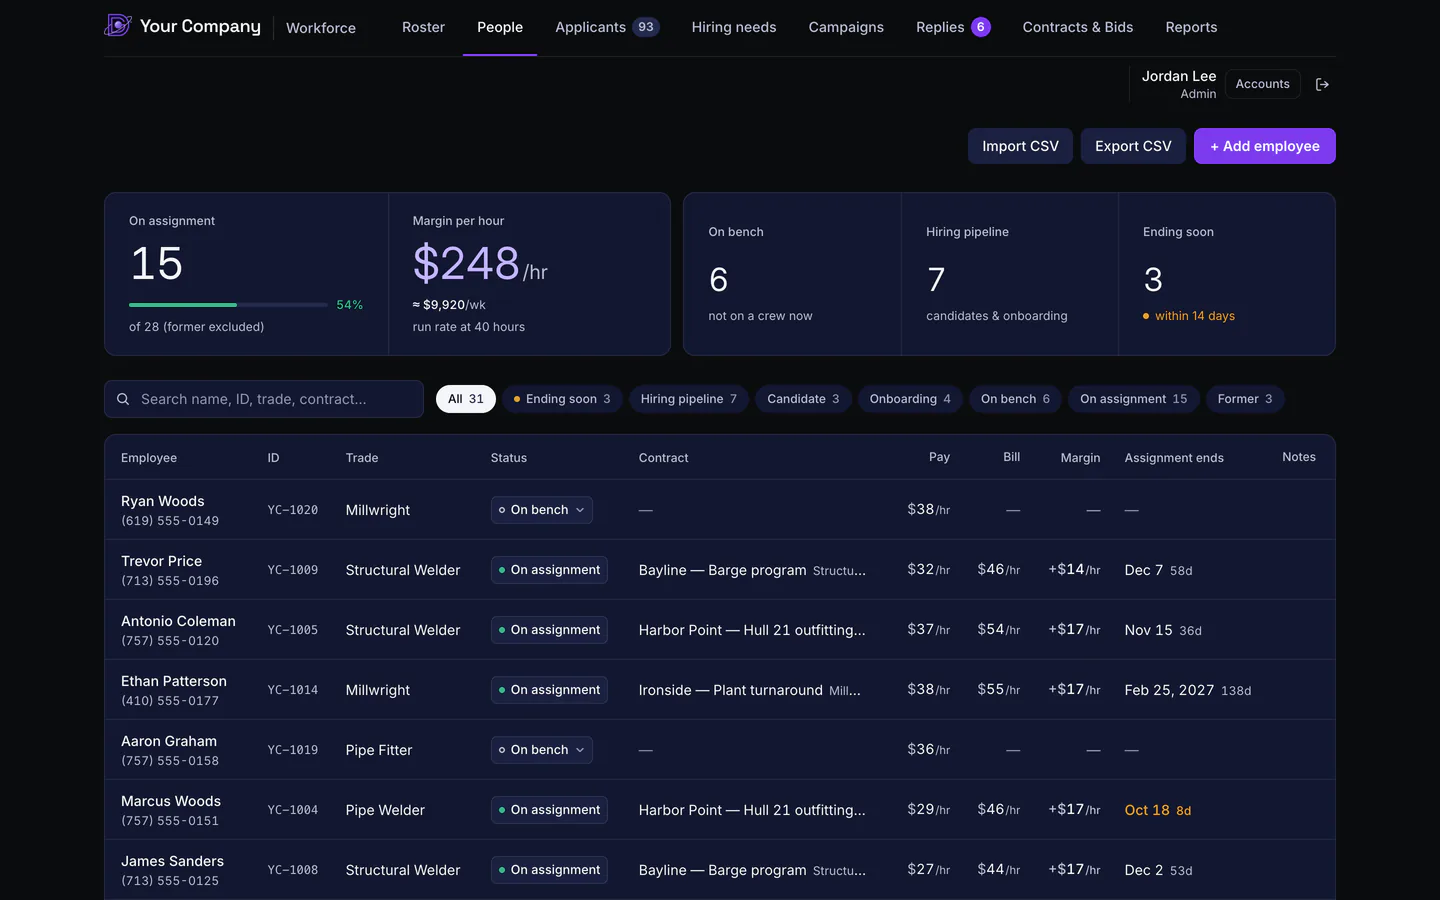Click the search magnifier icon
Image resolution: width=1440 pixels, height=900 pixels.
pyautogui.click(x=123, y=399)
